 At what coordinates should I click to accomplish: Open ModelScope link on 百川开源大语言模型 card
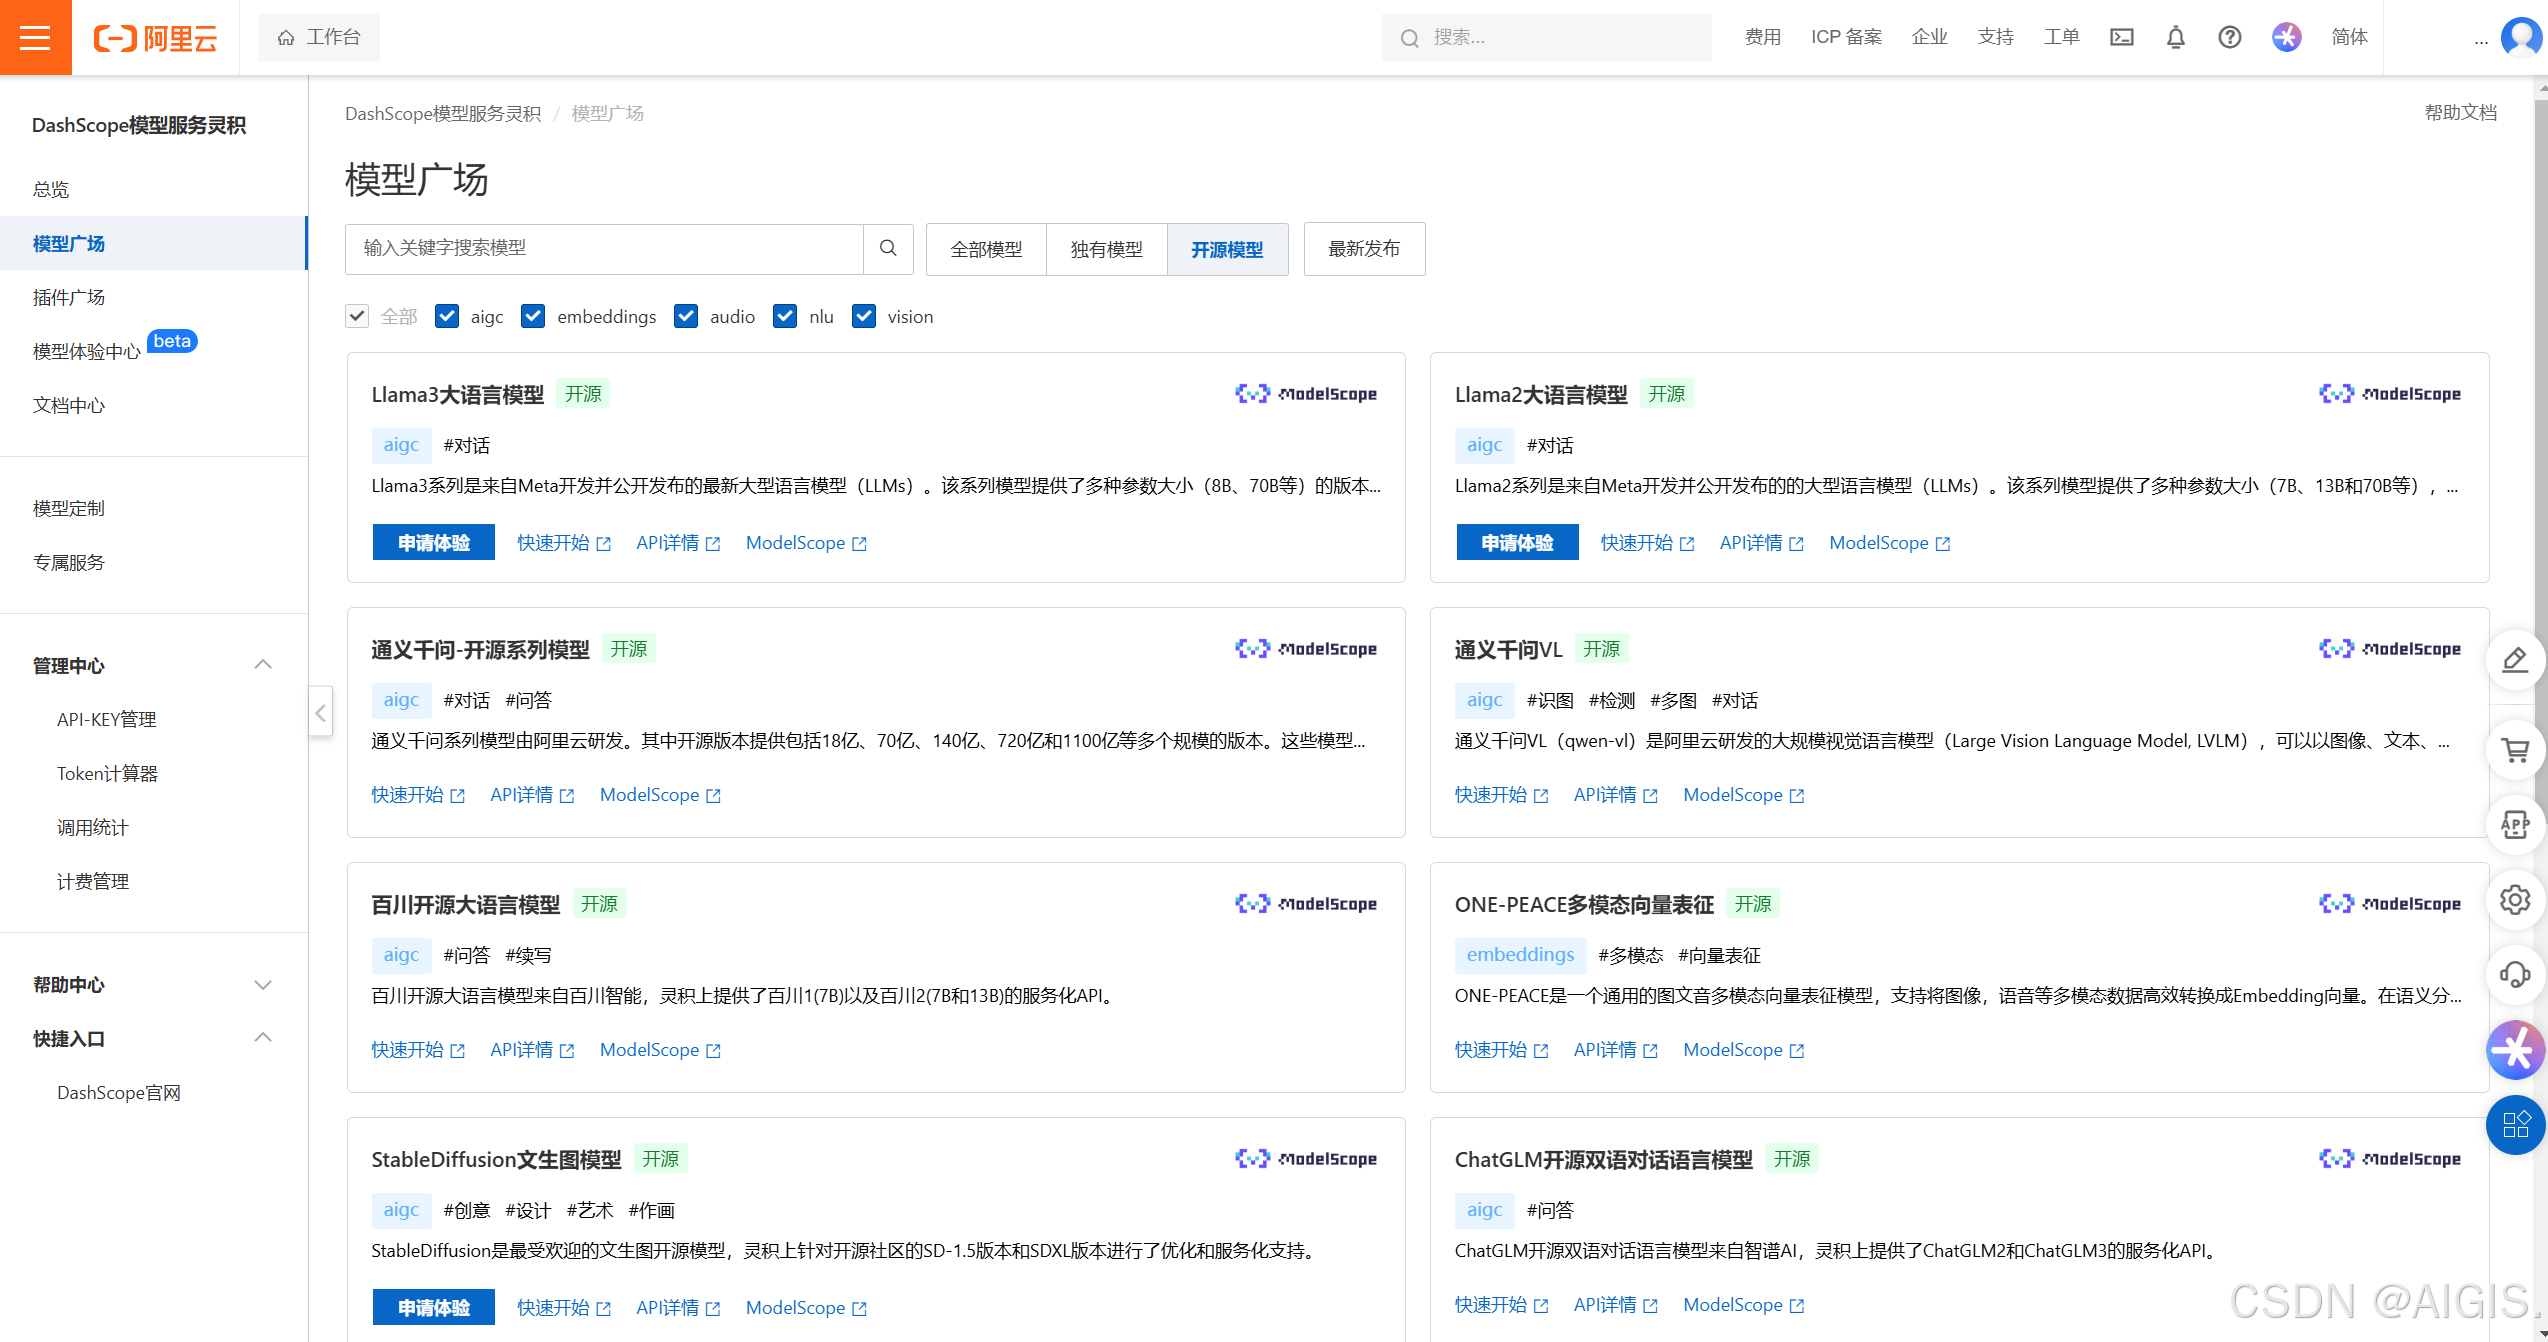pyautogui.click(x=660, y=1050)
